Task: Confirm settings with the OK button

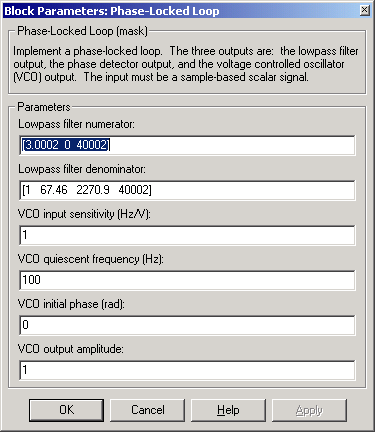Action: pyautogui.click(x=66, y=410)
